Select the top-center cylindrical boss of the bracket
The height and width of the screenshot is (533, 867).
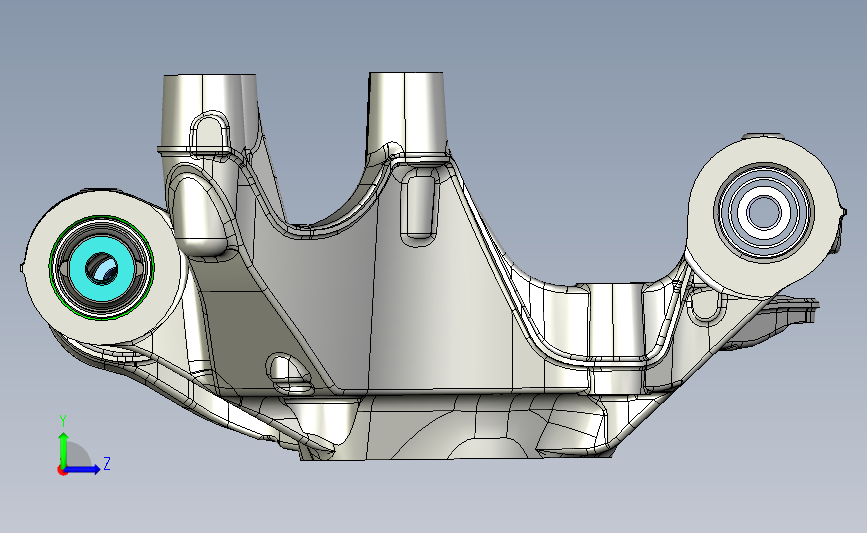click(x=406, y=113)
